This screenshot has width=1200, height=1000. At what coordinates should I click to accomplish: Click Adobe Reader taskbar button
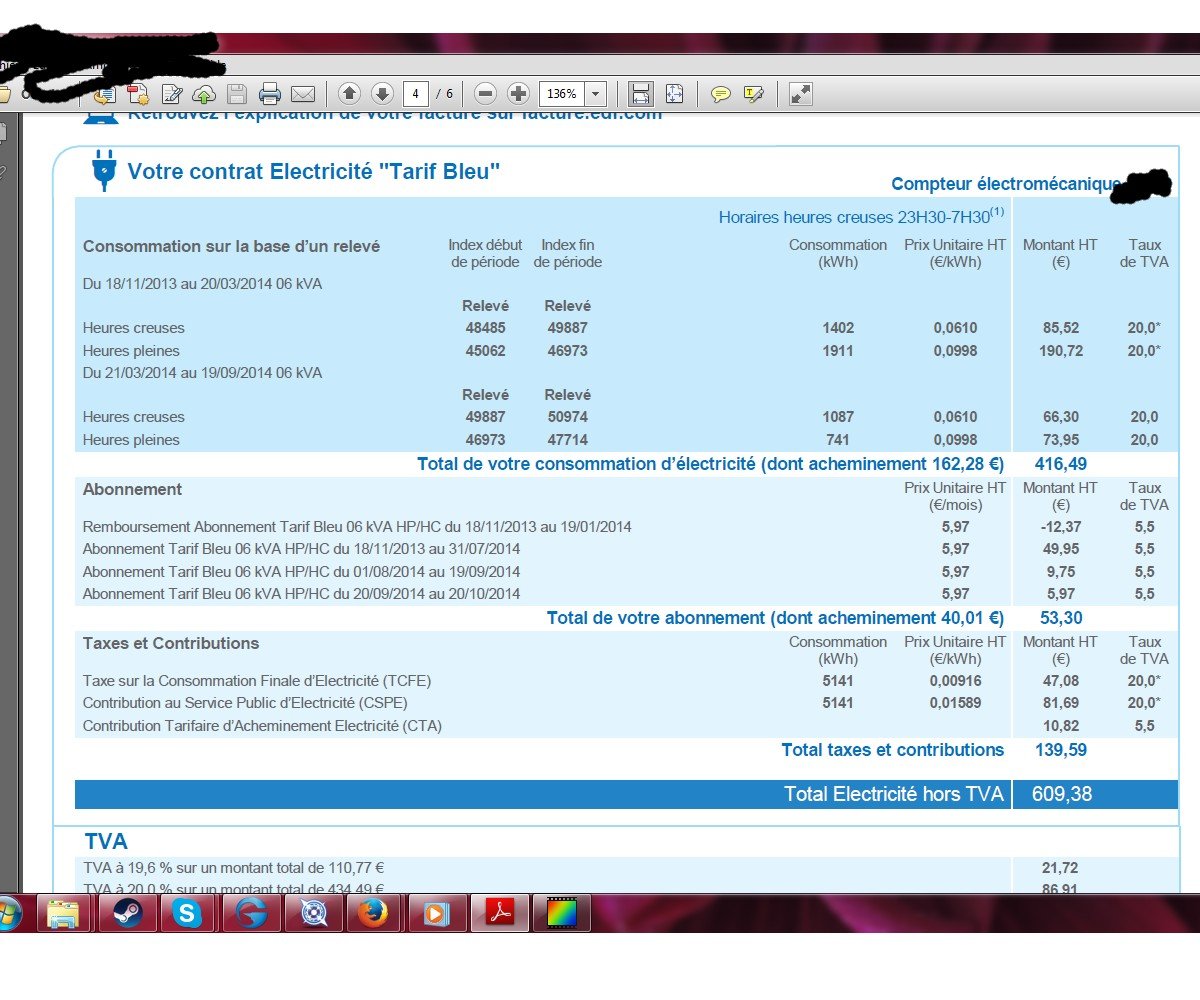pos(499,913)
